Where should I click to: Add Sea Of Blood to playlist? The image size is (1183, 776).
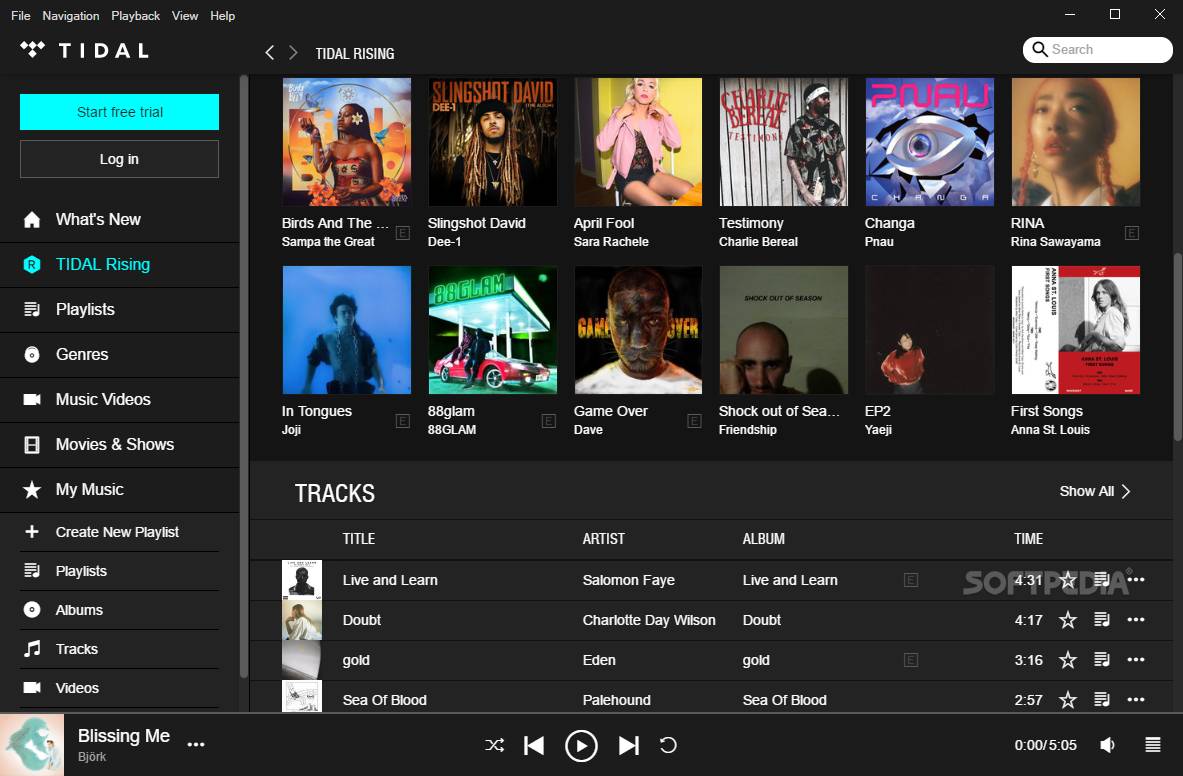coord(1102,700)
